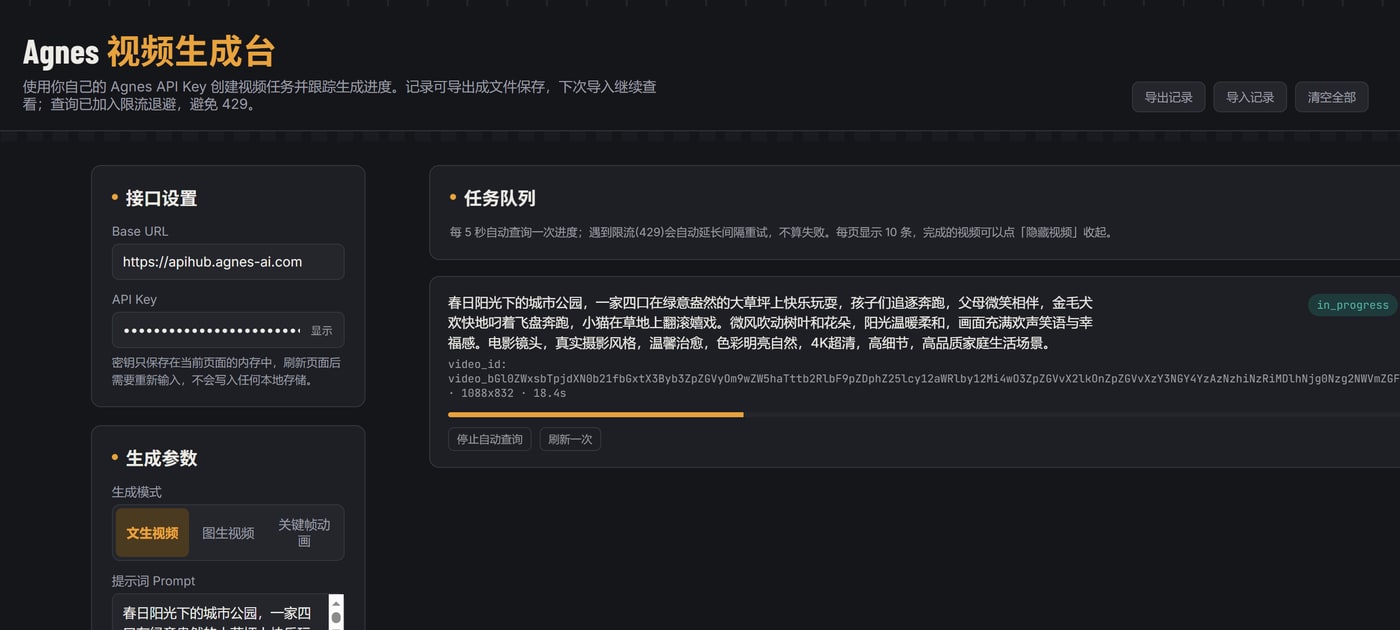Click 清空全部 to clear all records
Image resolution: width=1400 pixels, height=630 pixels.
pyautogui.click(x=1331, y=97)
